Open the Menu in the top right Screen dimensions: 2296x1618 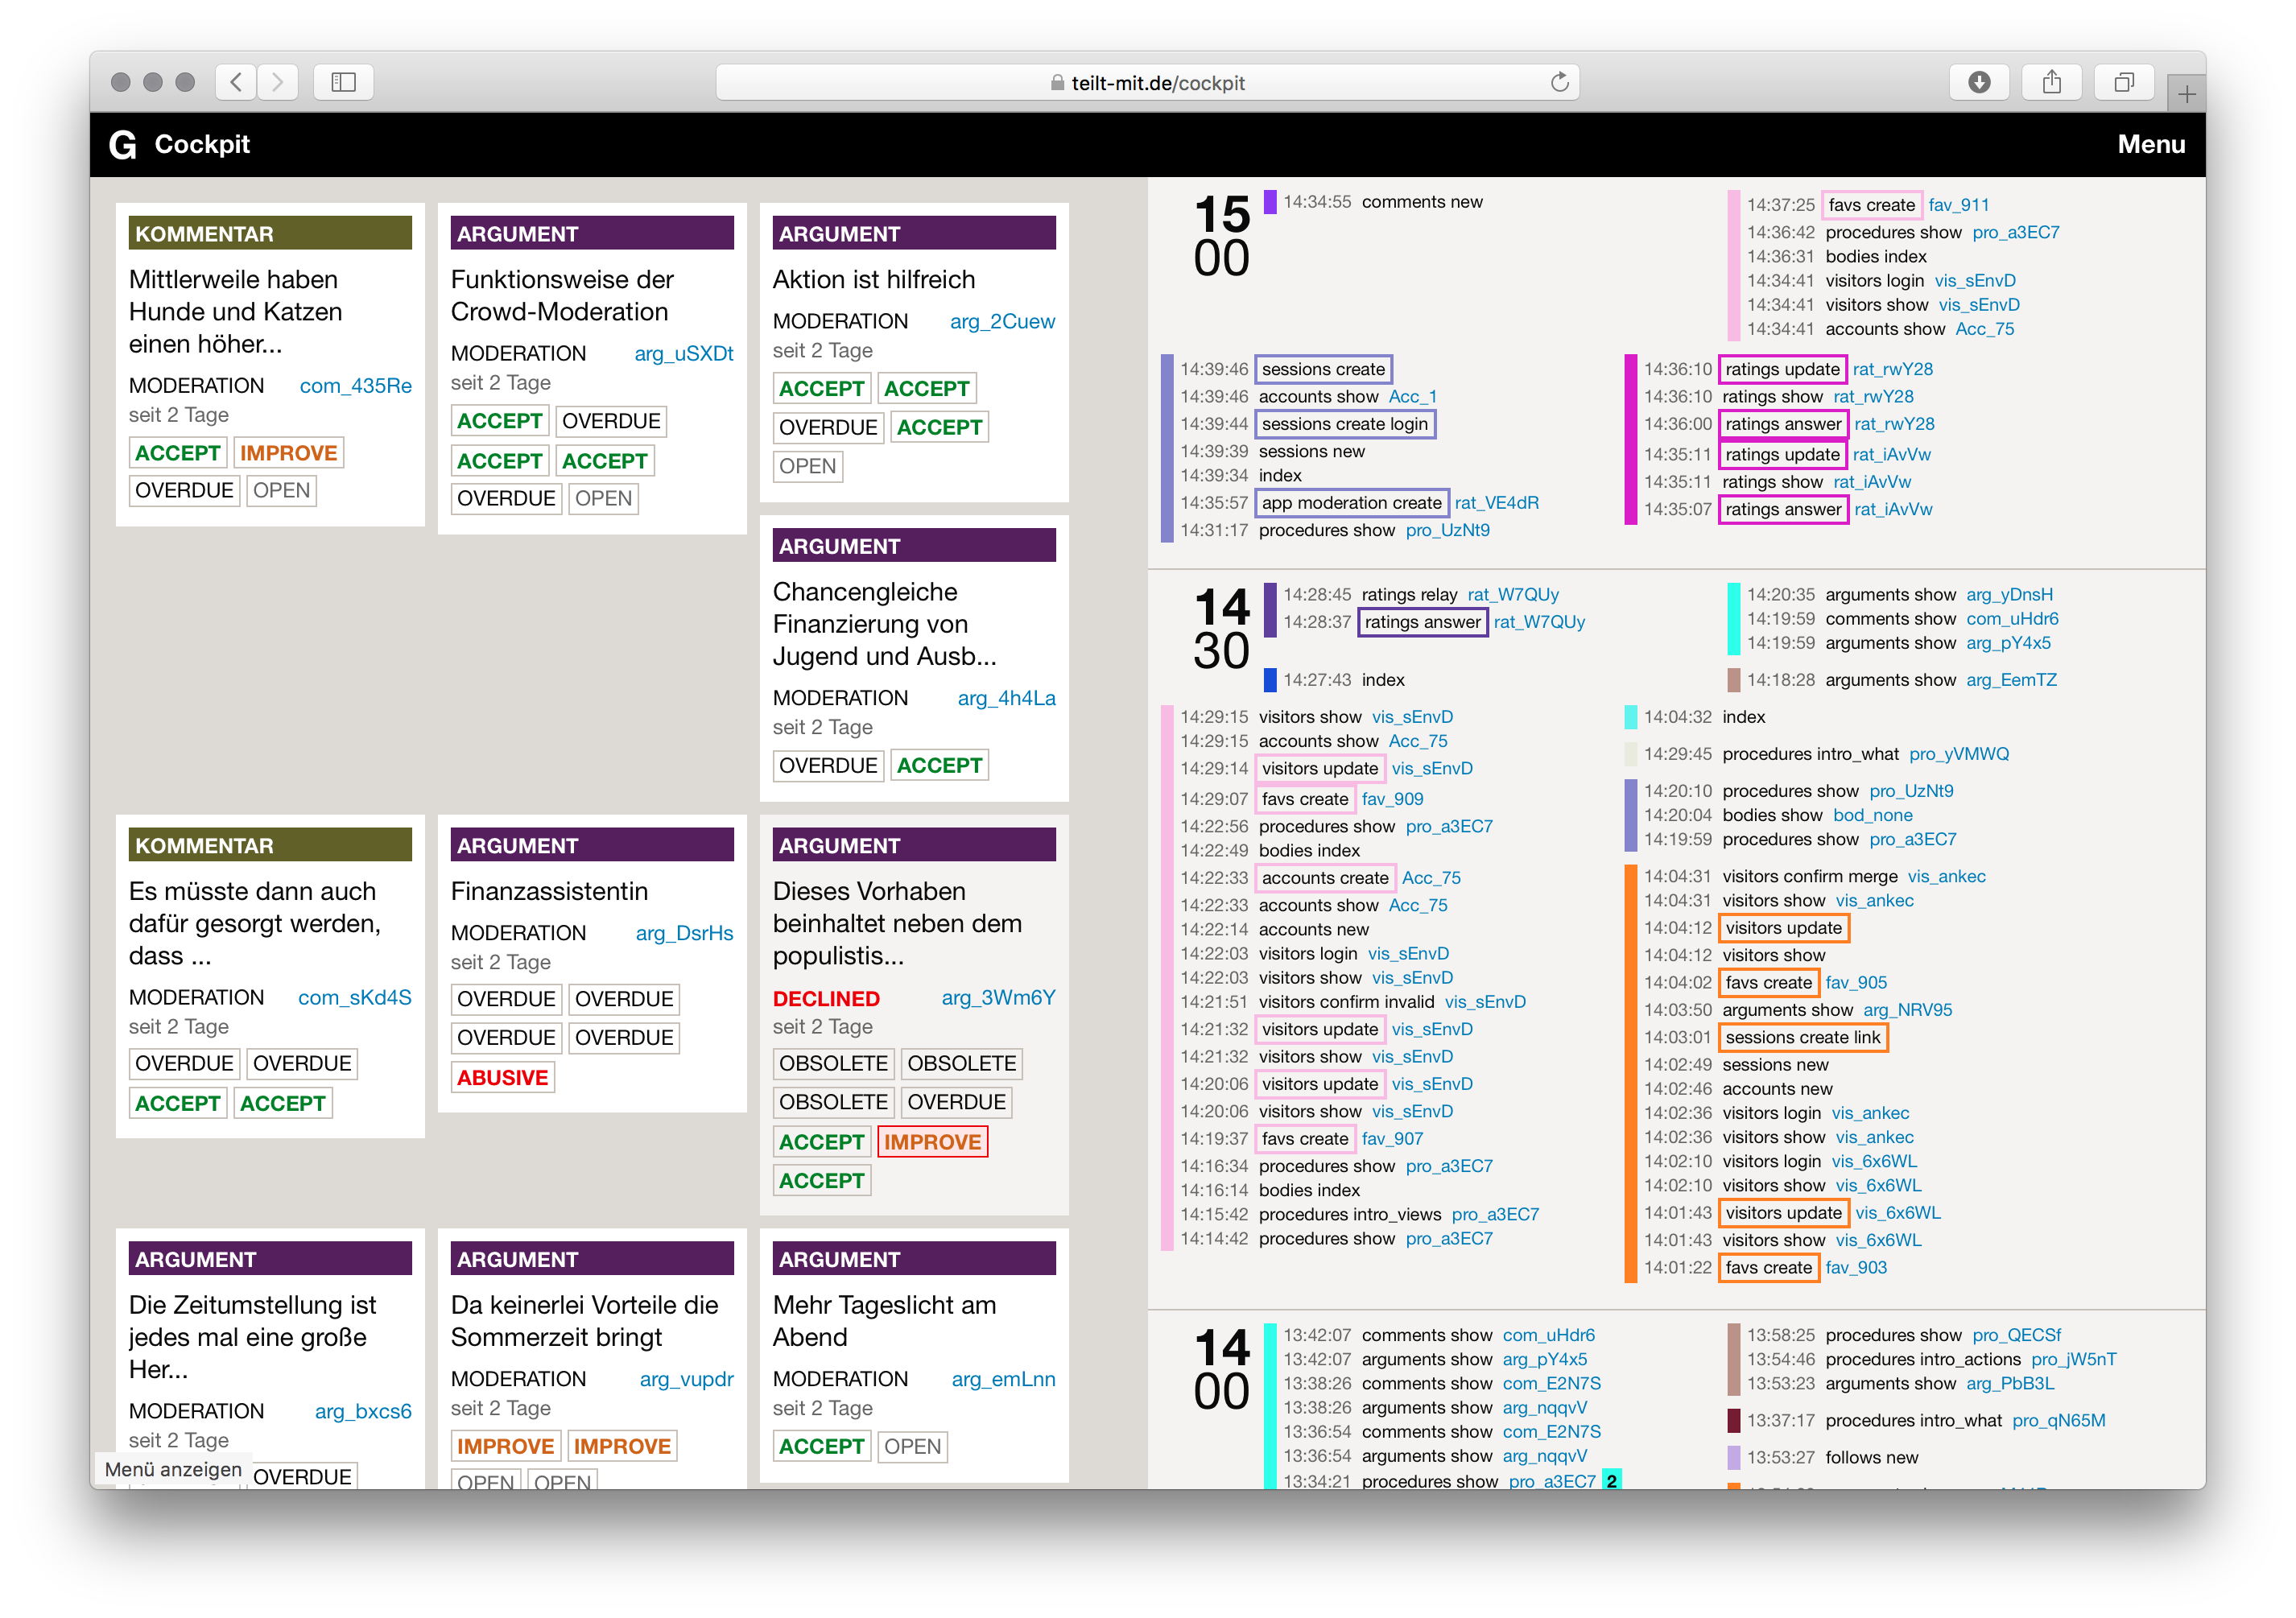pyautogui.click(x=2150, y=145)
